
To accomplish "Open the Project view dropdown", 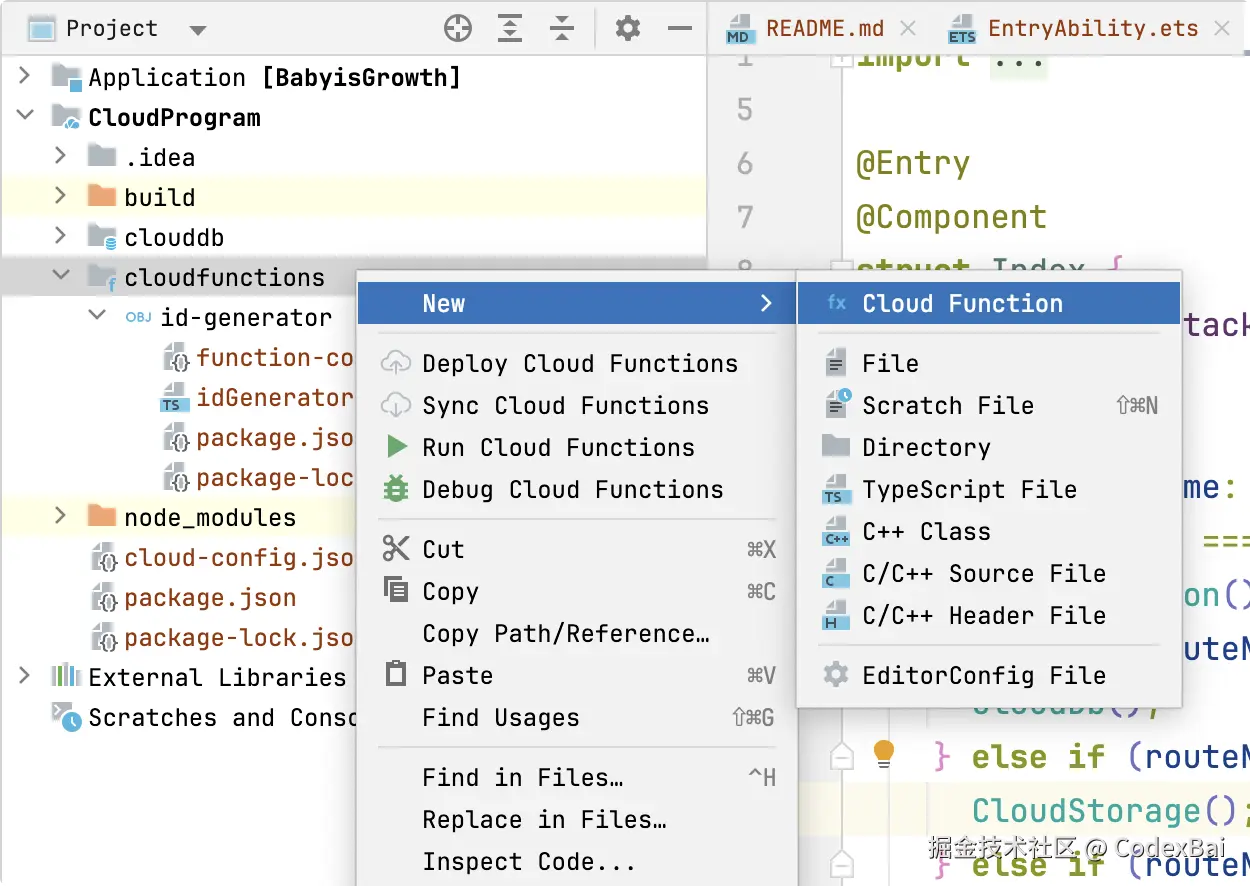I will click(x=198, y=30).
